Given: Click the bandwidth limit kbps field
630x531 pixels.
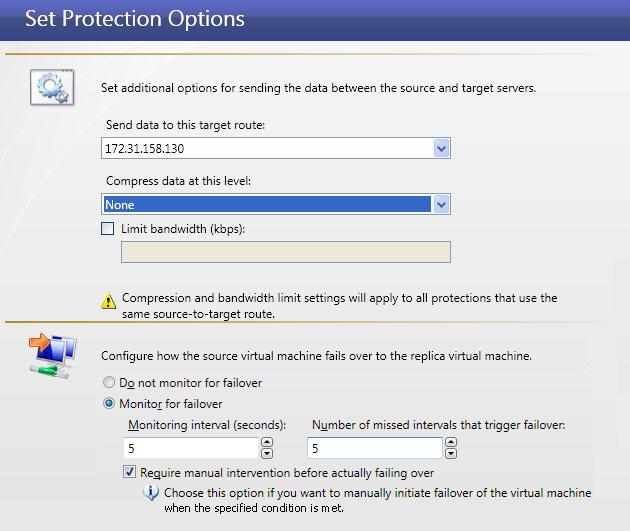Looking at the screenshot, I should pos(285,252).
